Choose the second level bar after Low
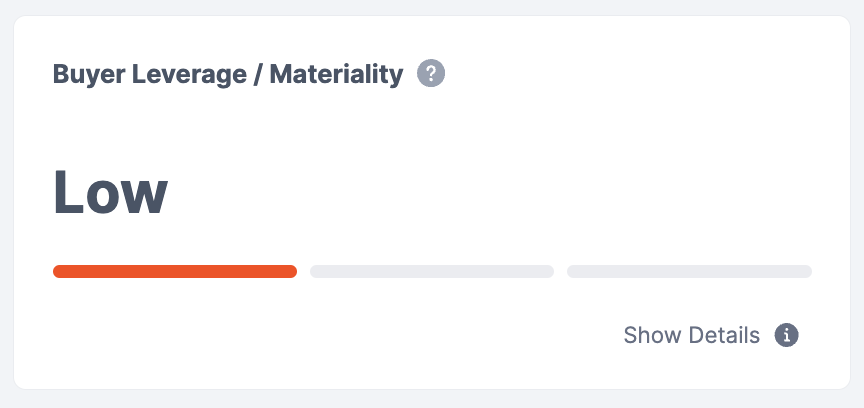The image size is (864, 408). click(432, 271)
